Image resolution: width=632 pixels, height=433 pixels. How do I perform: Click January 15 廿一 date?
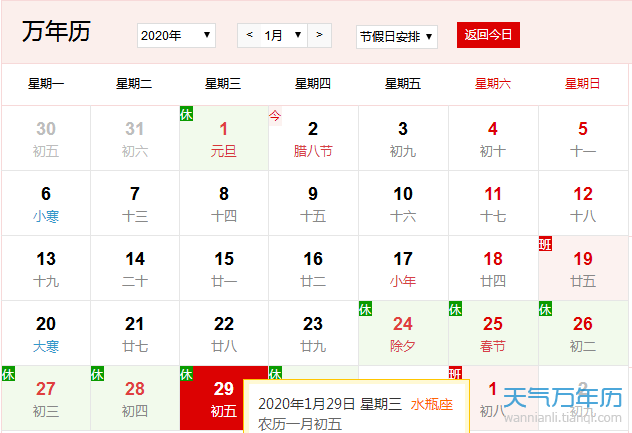coord(224,269)
